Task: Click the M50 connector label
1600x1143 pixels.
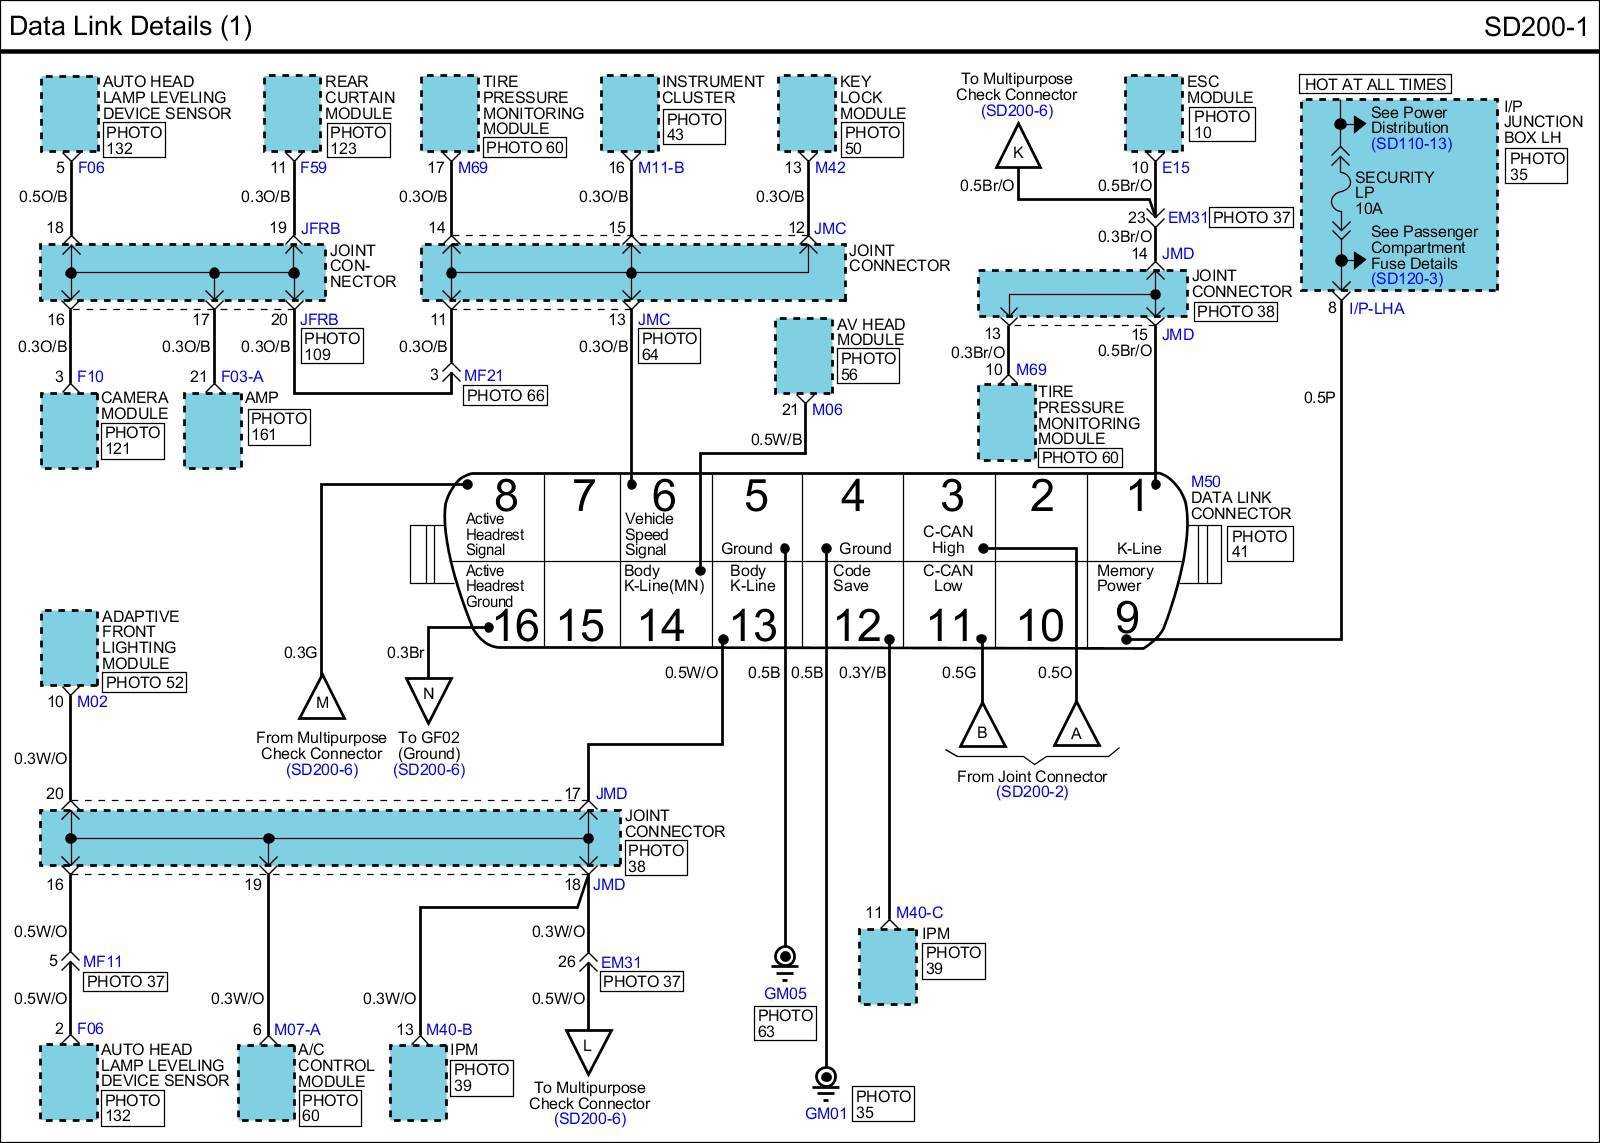Action: (x=1205, y=482)
